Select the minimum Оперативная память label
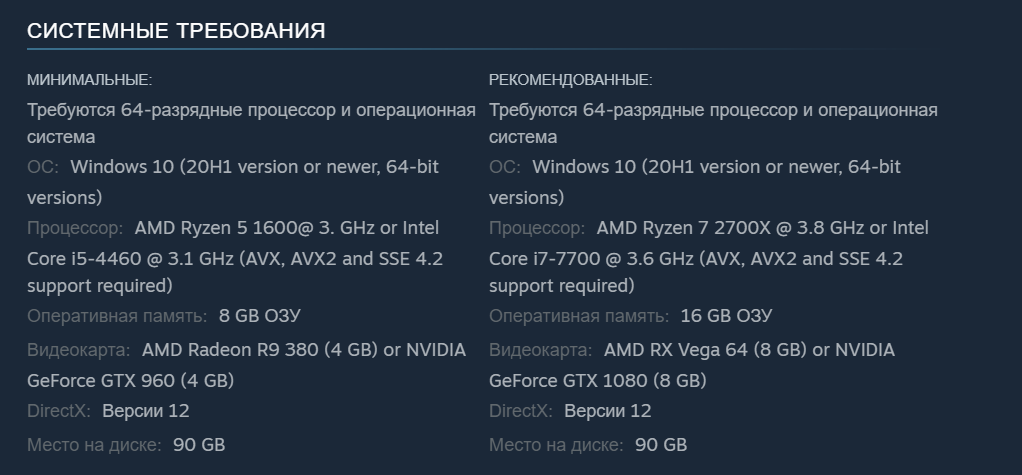Viewport: 1022px width, 475px height. [116, 316]
